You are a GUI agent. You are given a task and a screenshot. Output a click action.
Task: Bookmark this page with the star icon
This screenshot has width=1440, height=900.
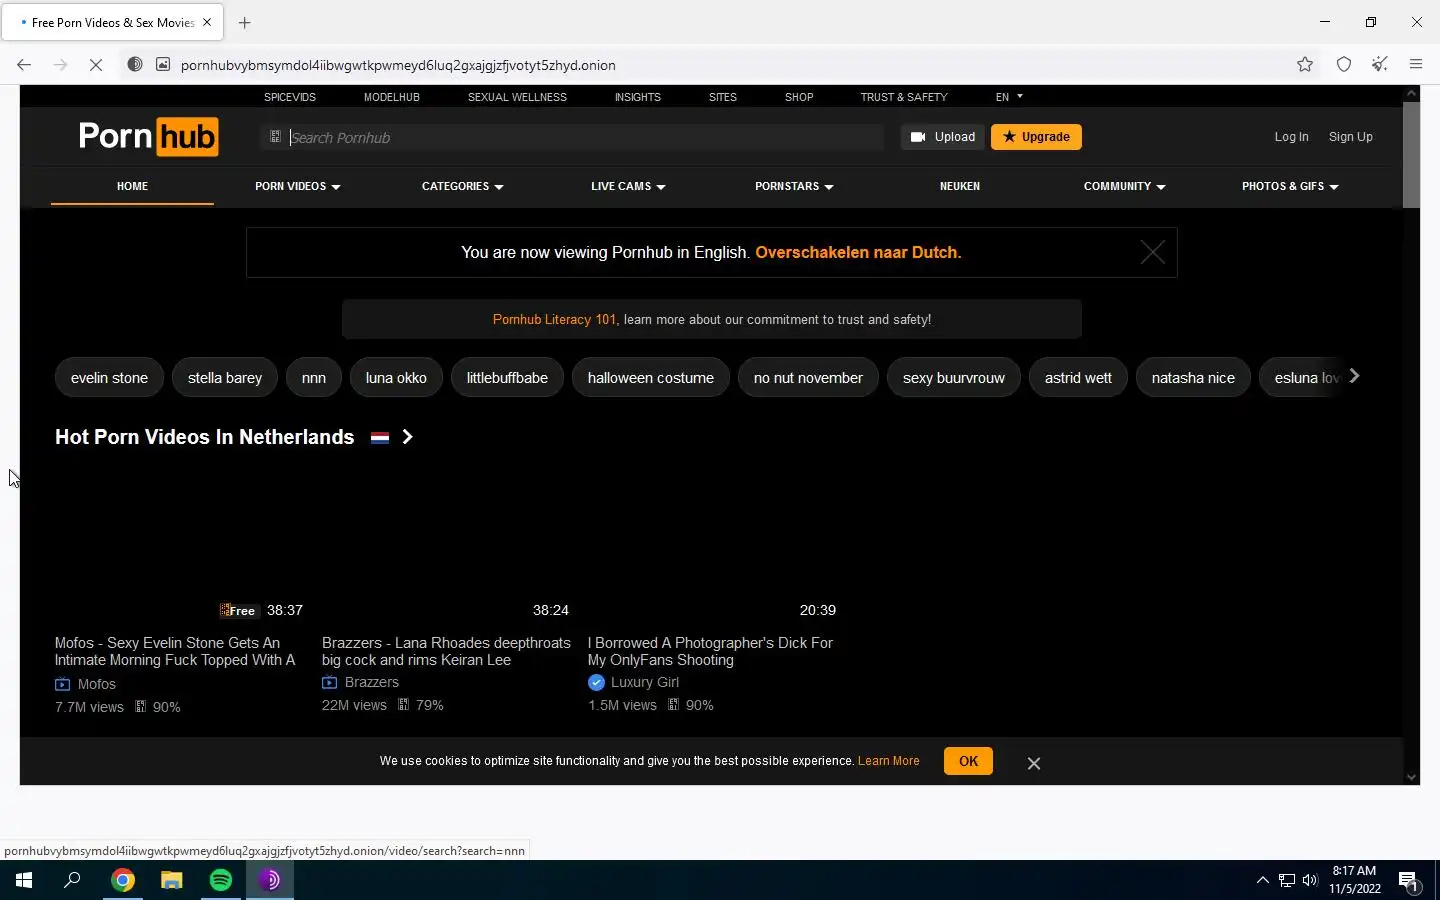[1305, 65]
